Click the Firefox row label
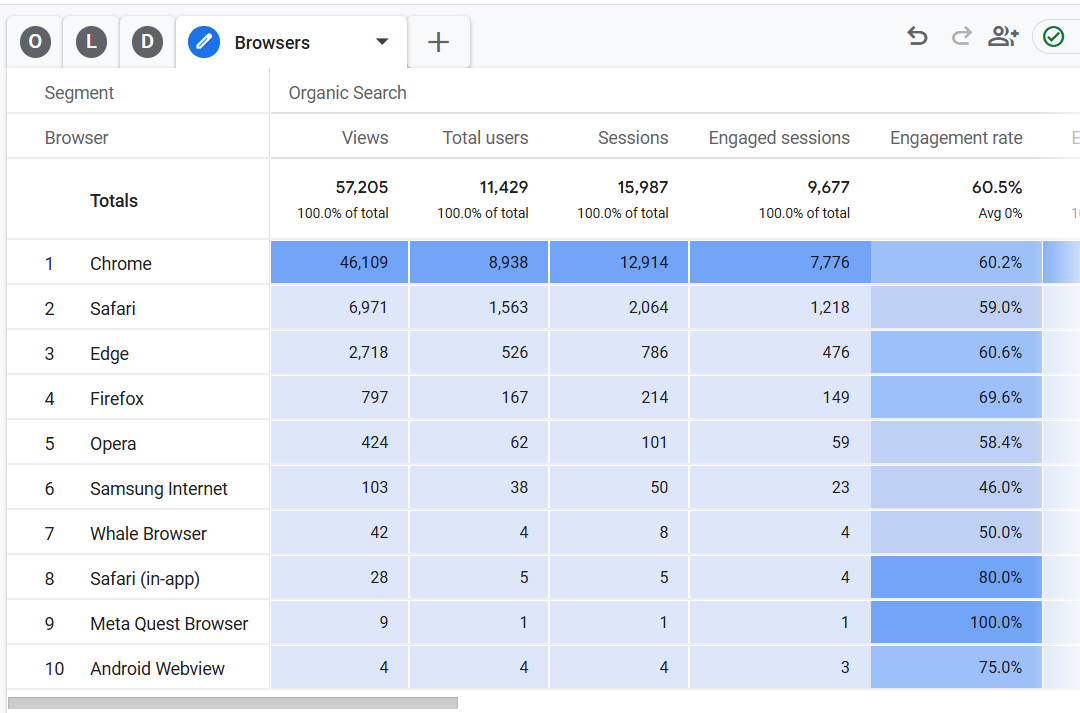1080x713 pixels. (x=117, y=399)
